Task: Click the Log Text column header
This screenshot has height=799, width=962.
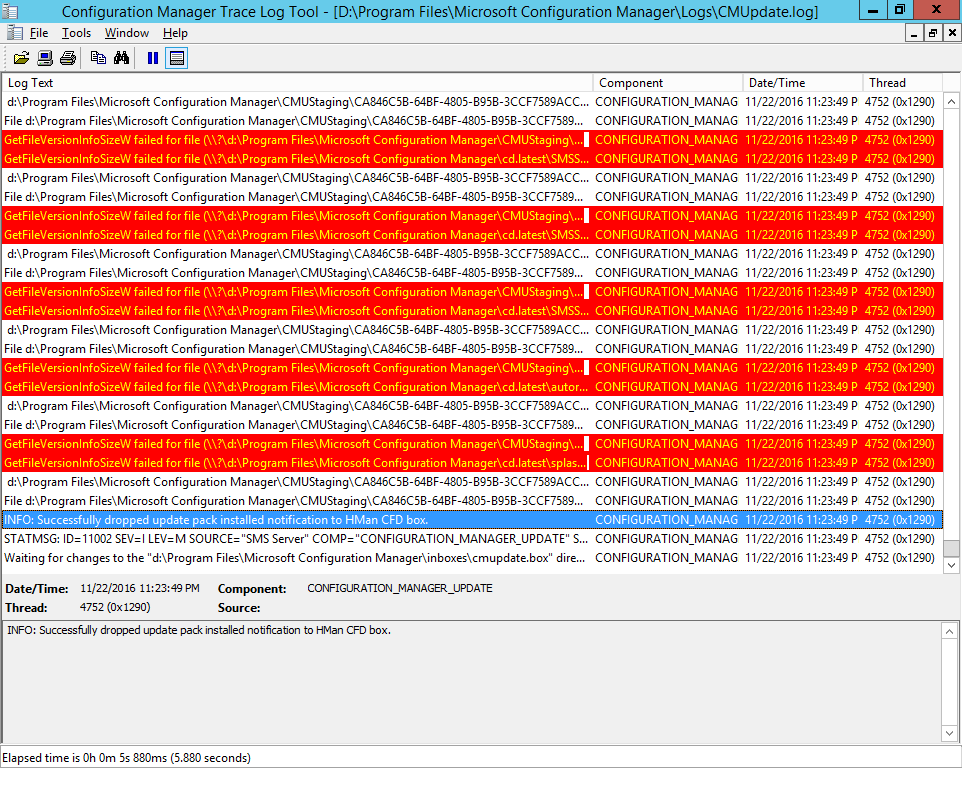Action: pyautogui.click(x=298, y=83)
